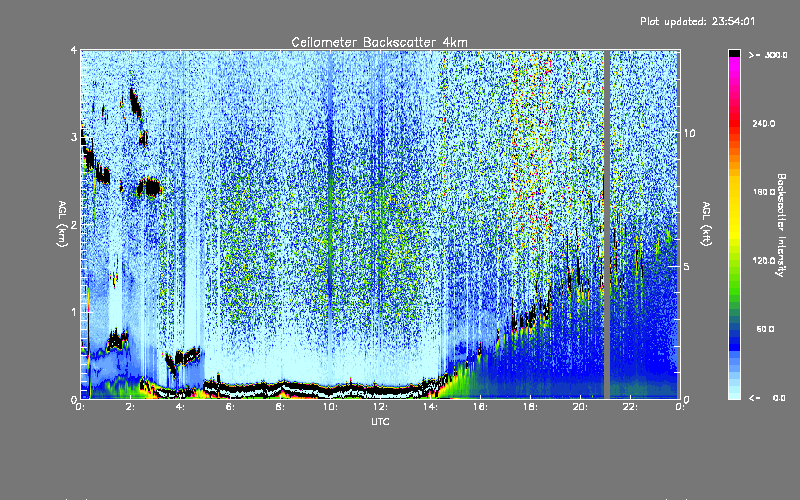The image size is (800, 500).
Task: Select the '10:' hour tick label
Action: click(x=330, y=407)
